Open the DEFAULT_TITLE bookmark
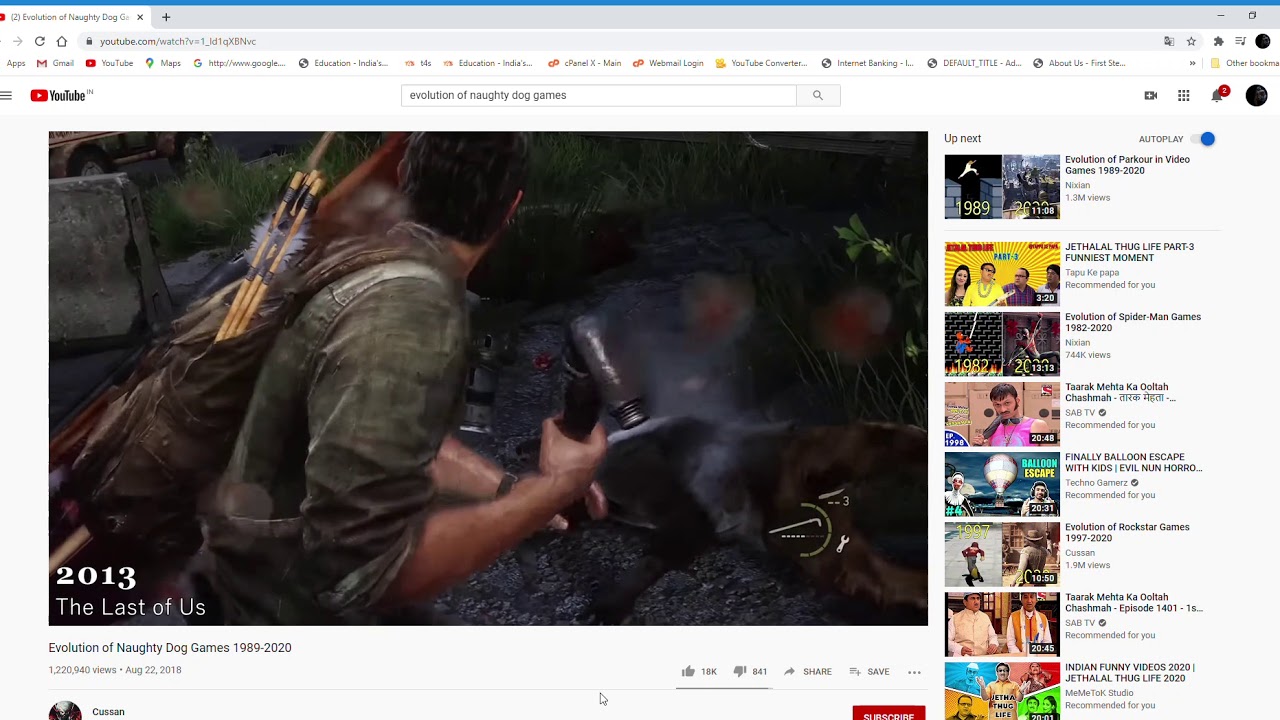 click(x=975, y=63)
